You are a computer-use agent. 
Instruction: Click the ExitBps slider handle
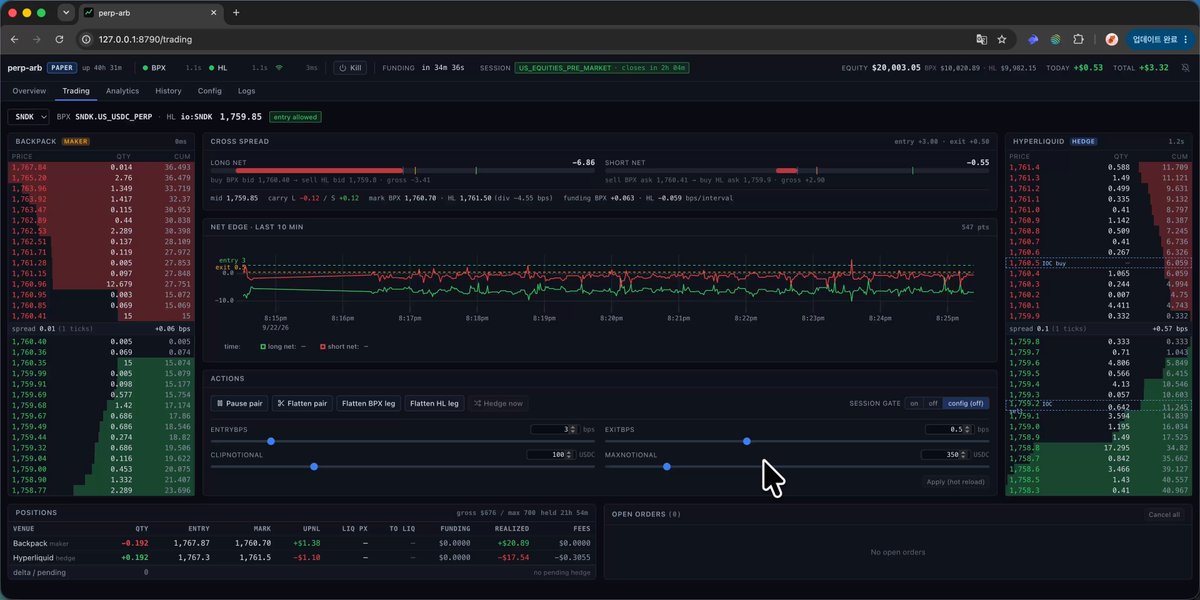click(747, 441)
